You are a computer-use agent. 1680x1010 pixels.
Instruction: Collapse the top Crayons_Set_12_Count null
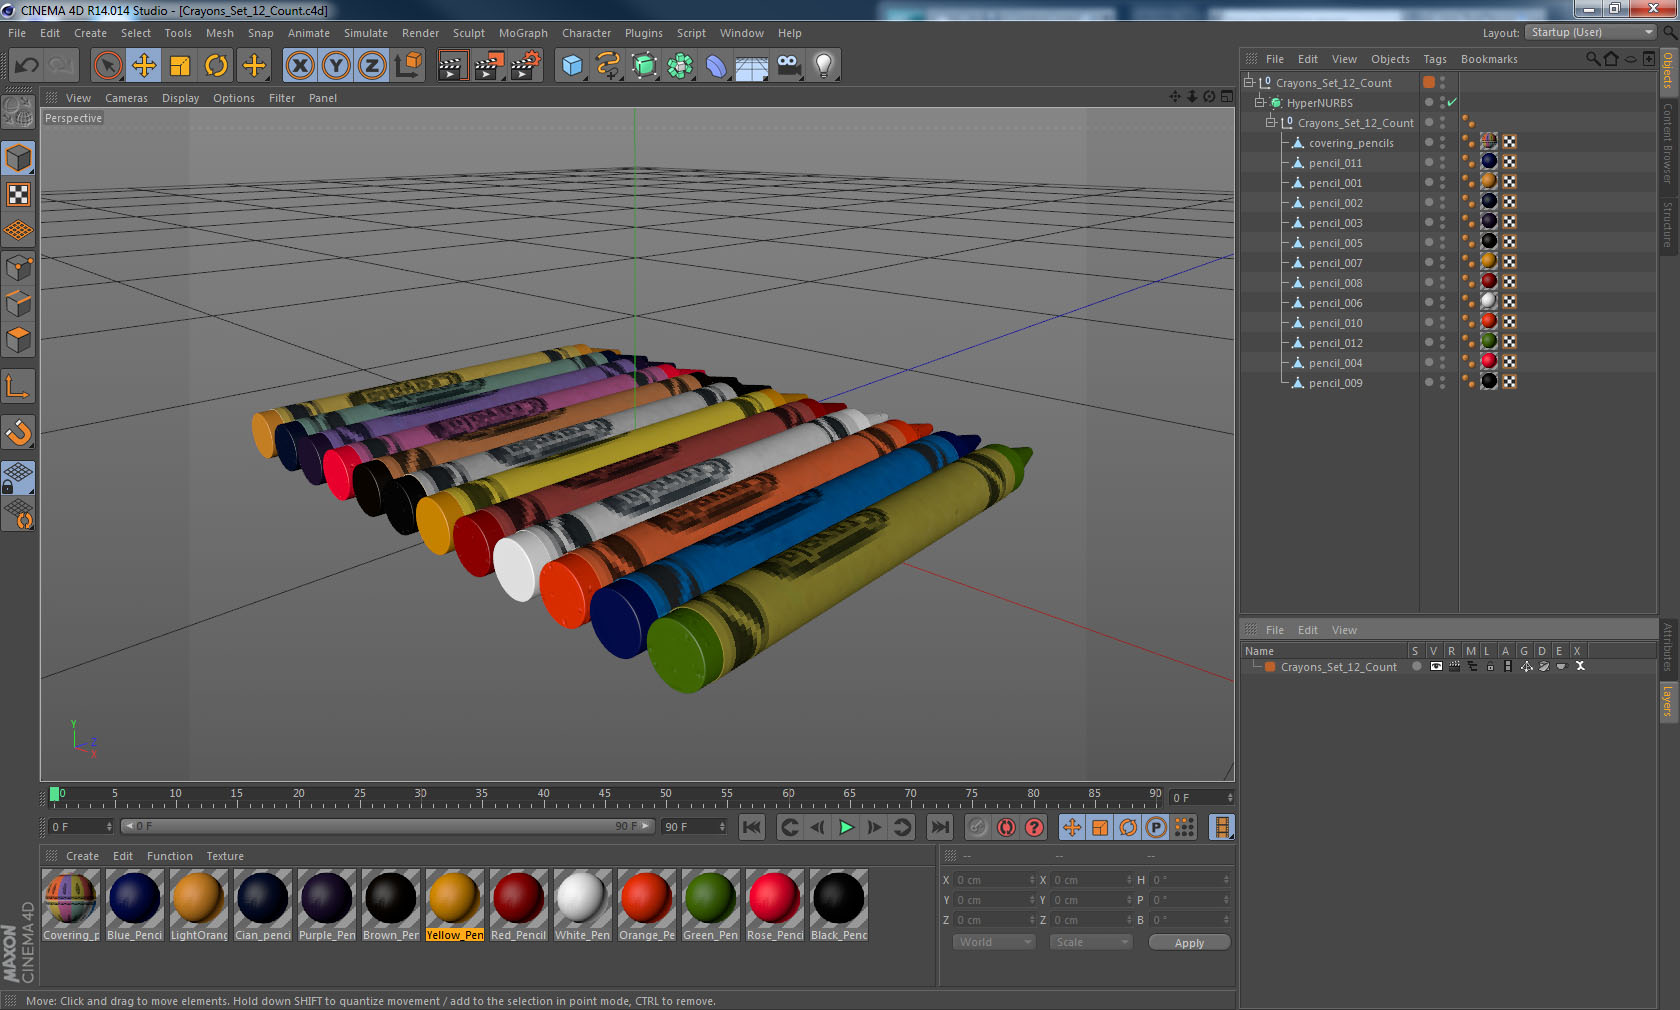click(x=1249, y=82)
